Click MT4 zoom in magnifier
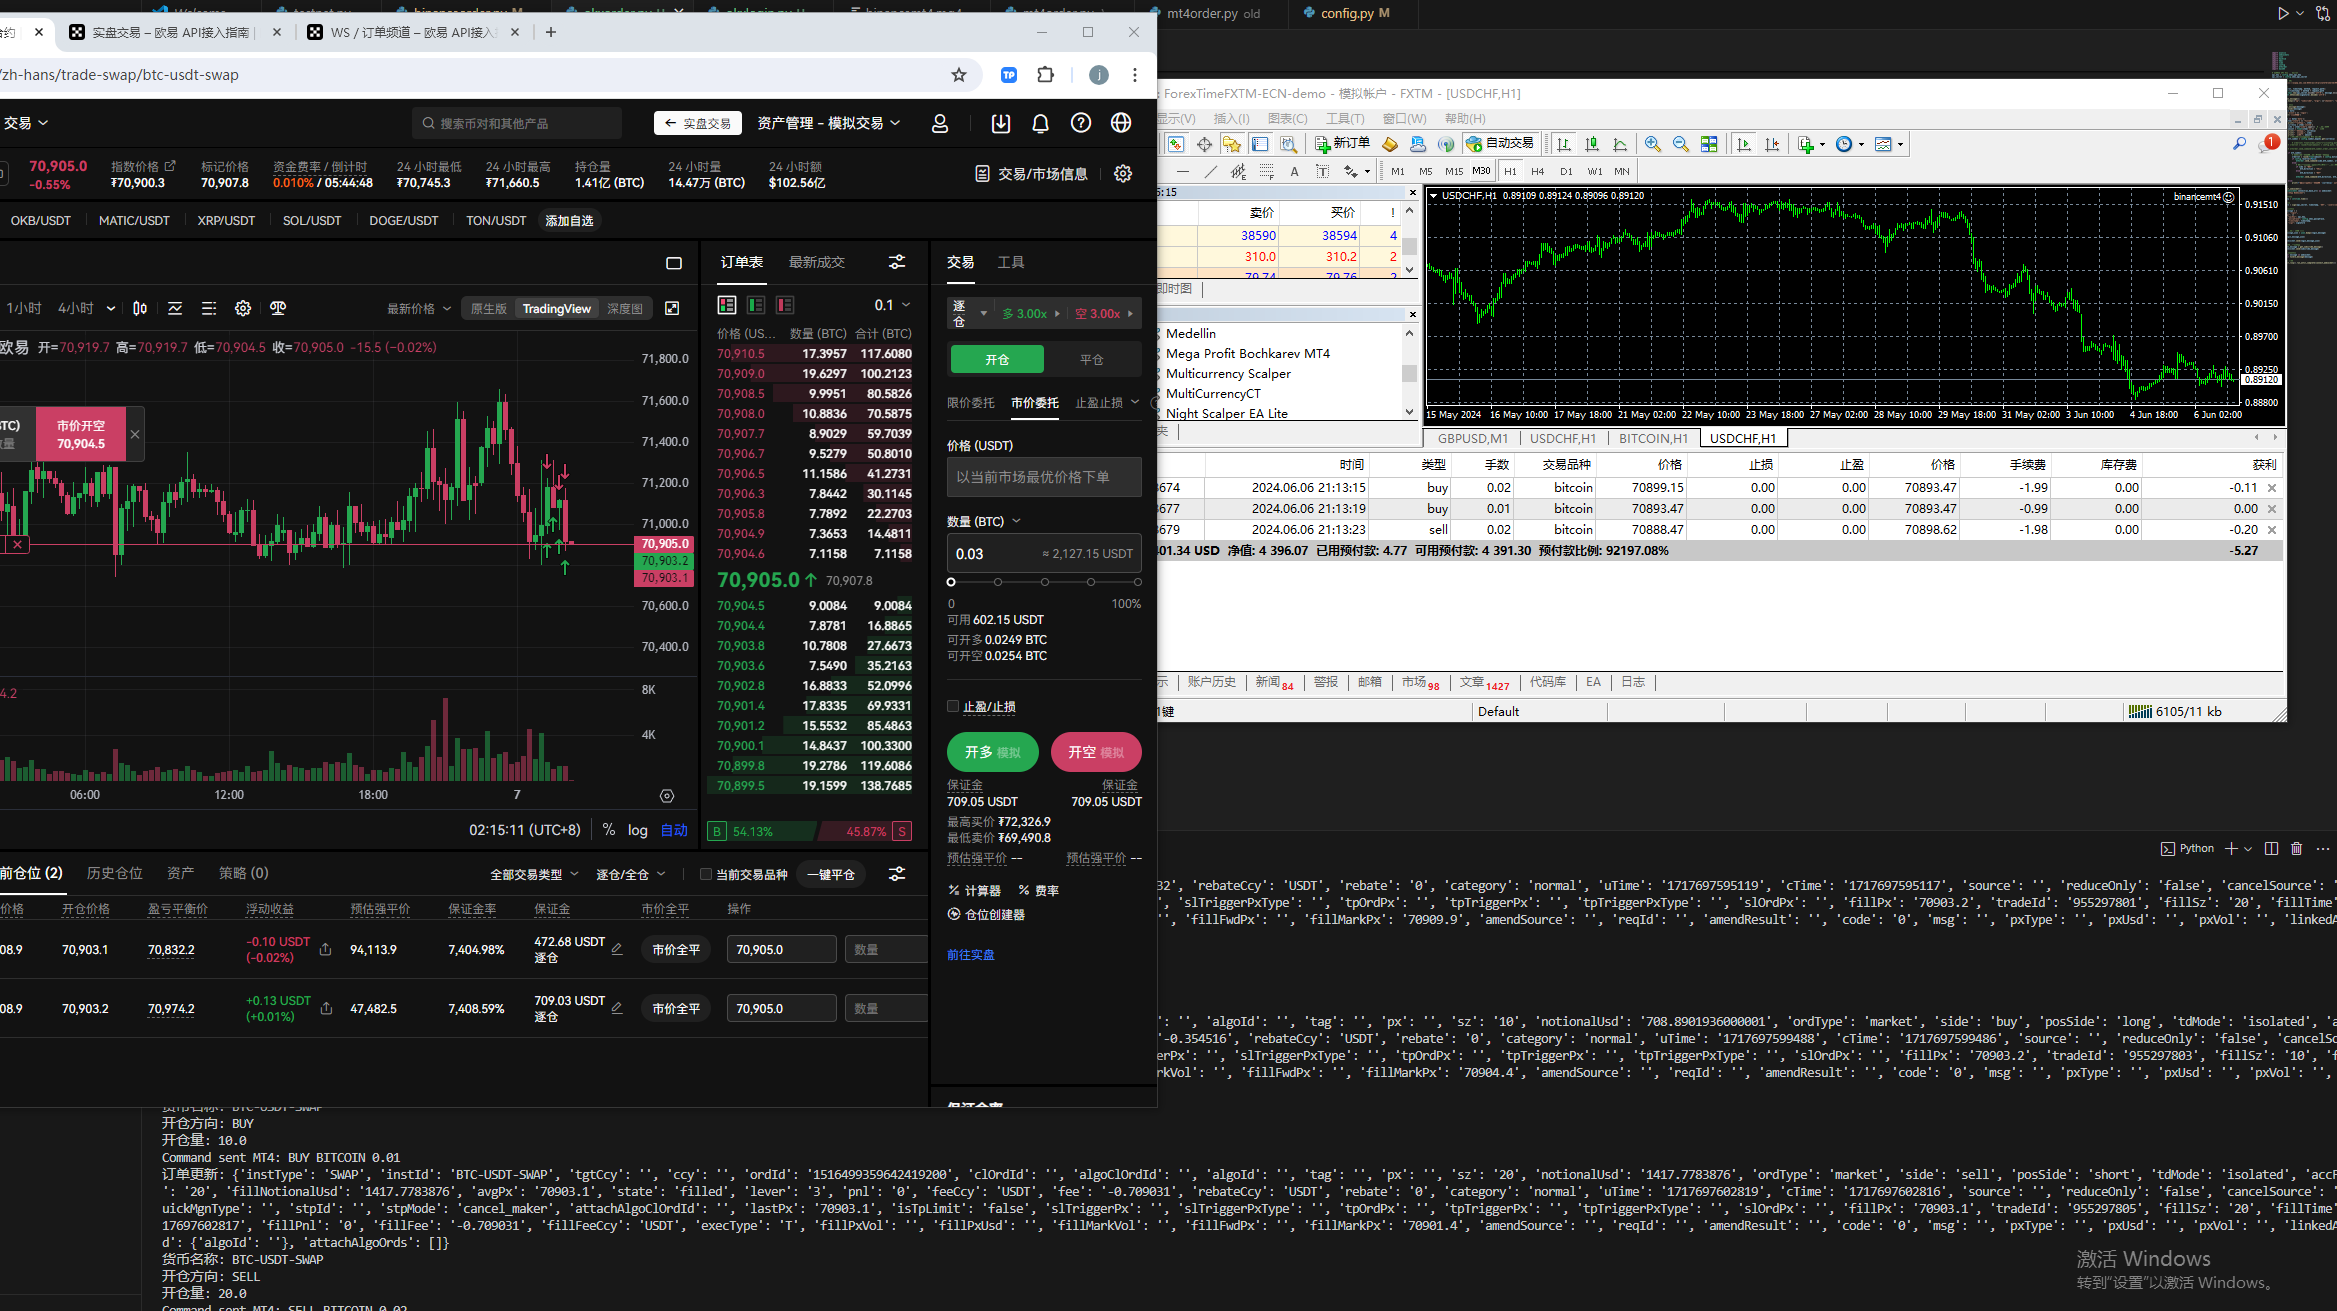 point(1653,144)
